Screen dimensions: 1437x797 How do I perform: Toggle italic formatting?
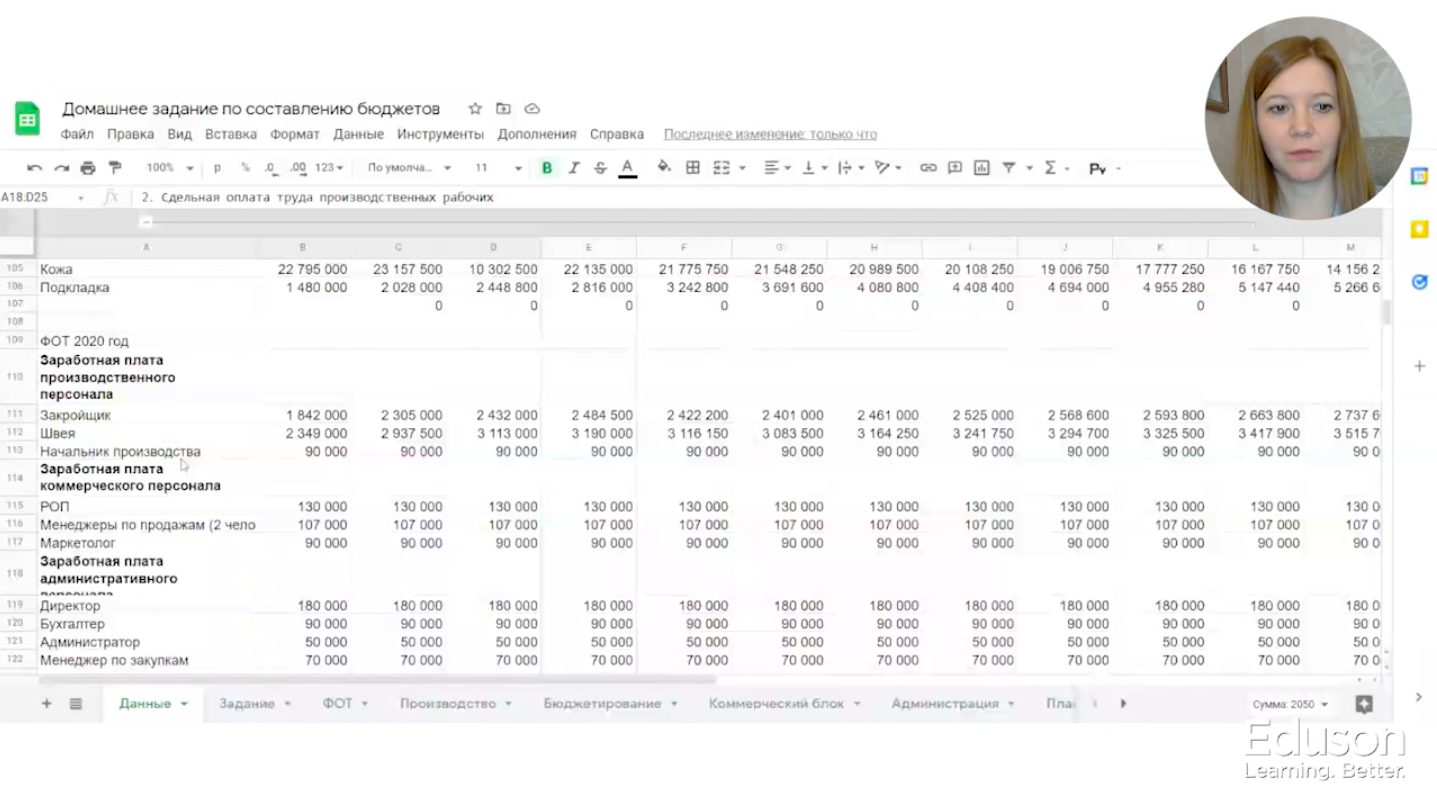tap(574, 168)
